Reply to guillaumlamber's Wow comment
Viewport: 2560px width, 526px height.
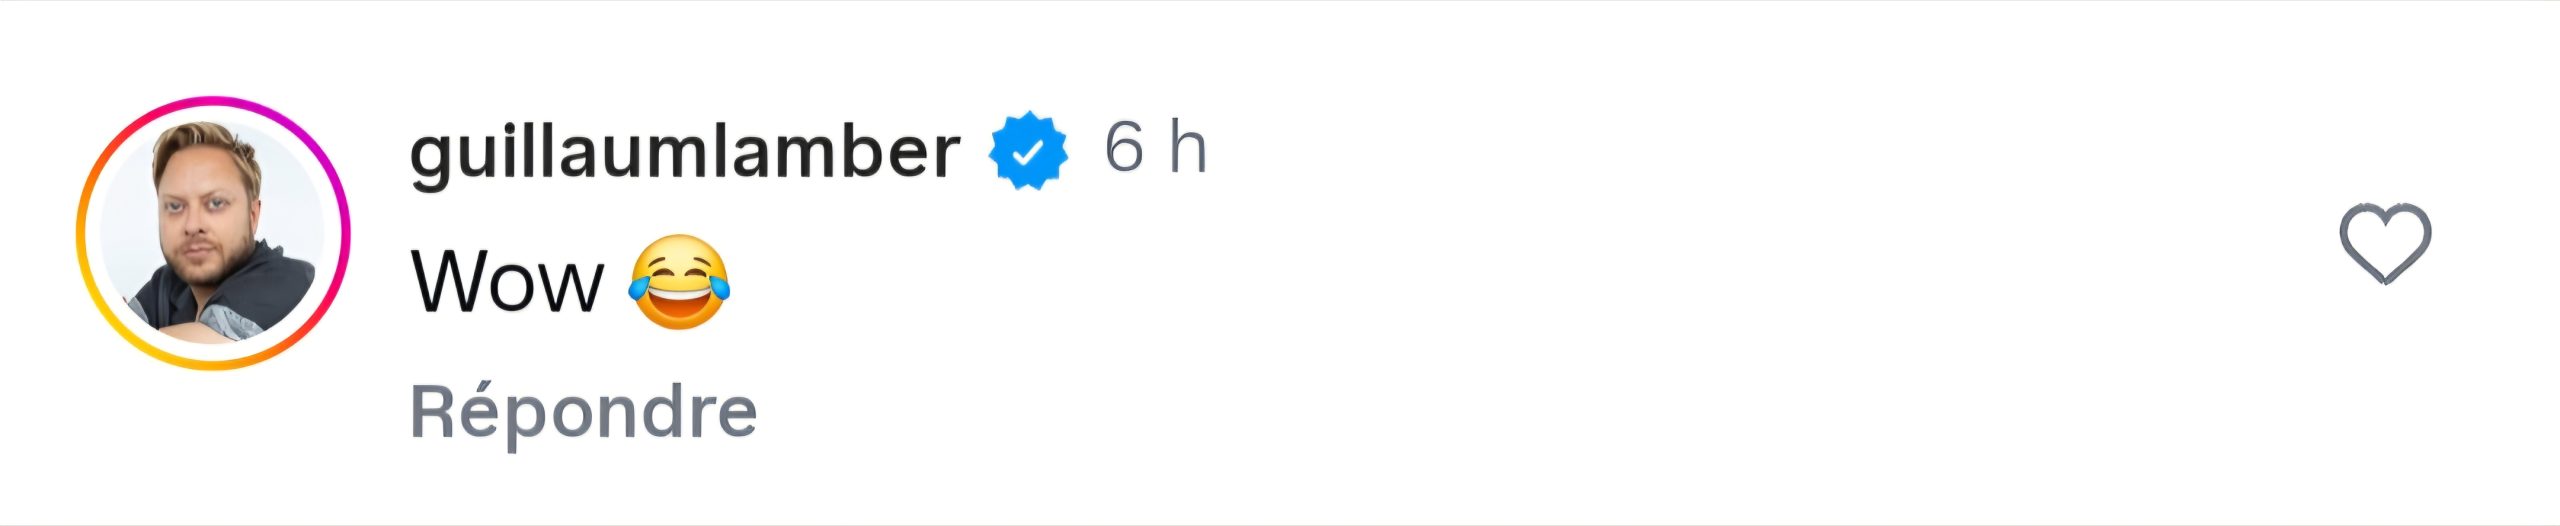583,411
